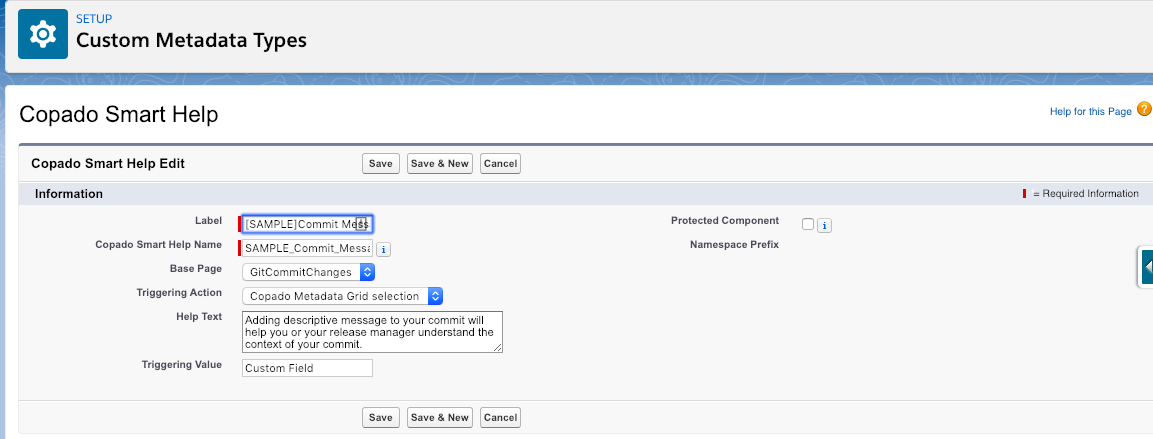Click info icon beside Protected Component checkbox
This screenshot has width=1153, height=439.
pyautogui.click(x=824, y=225)
